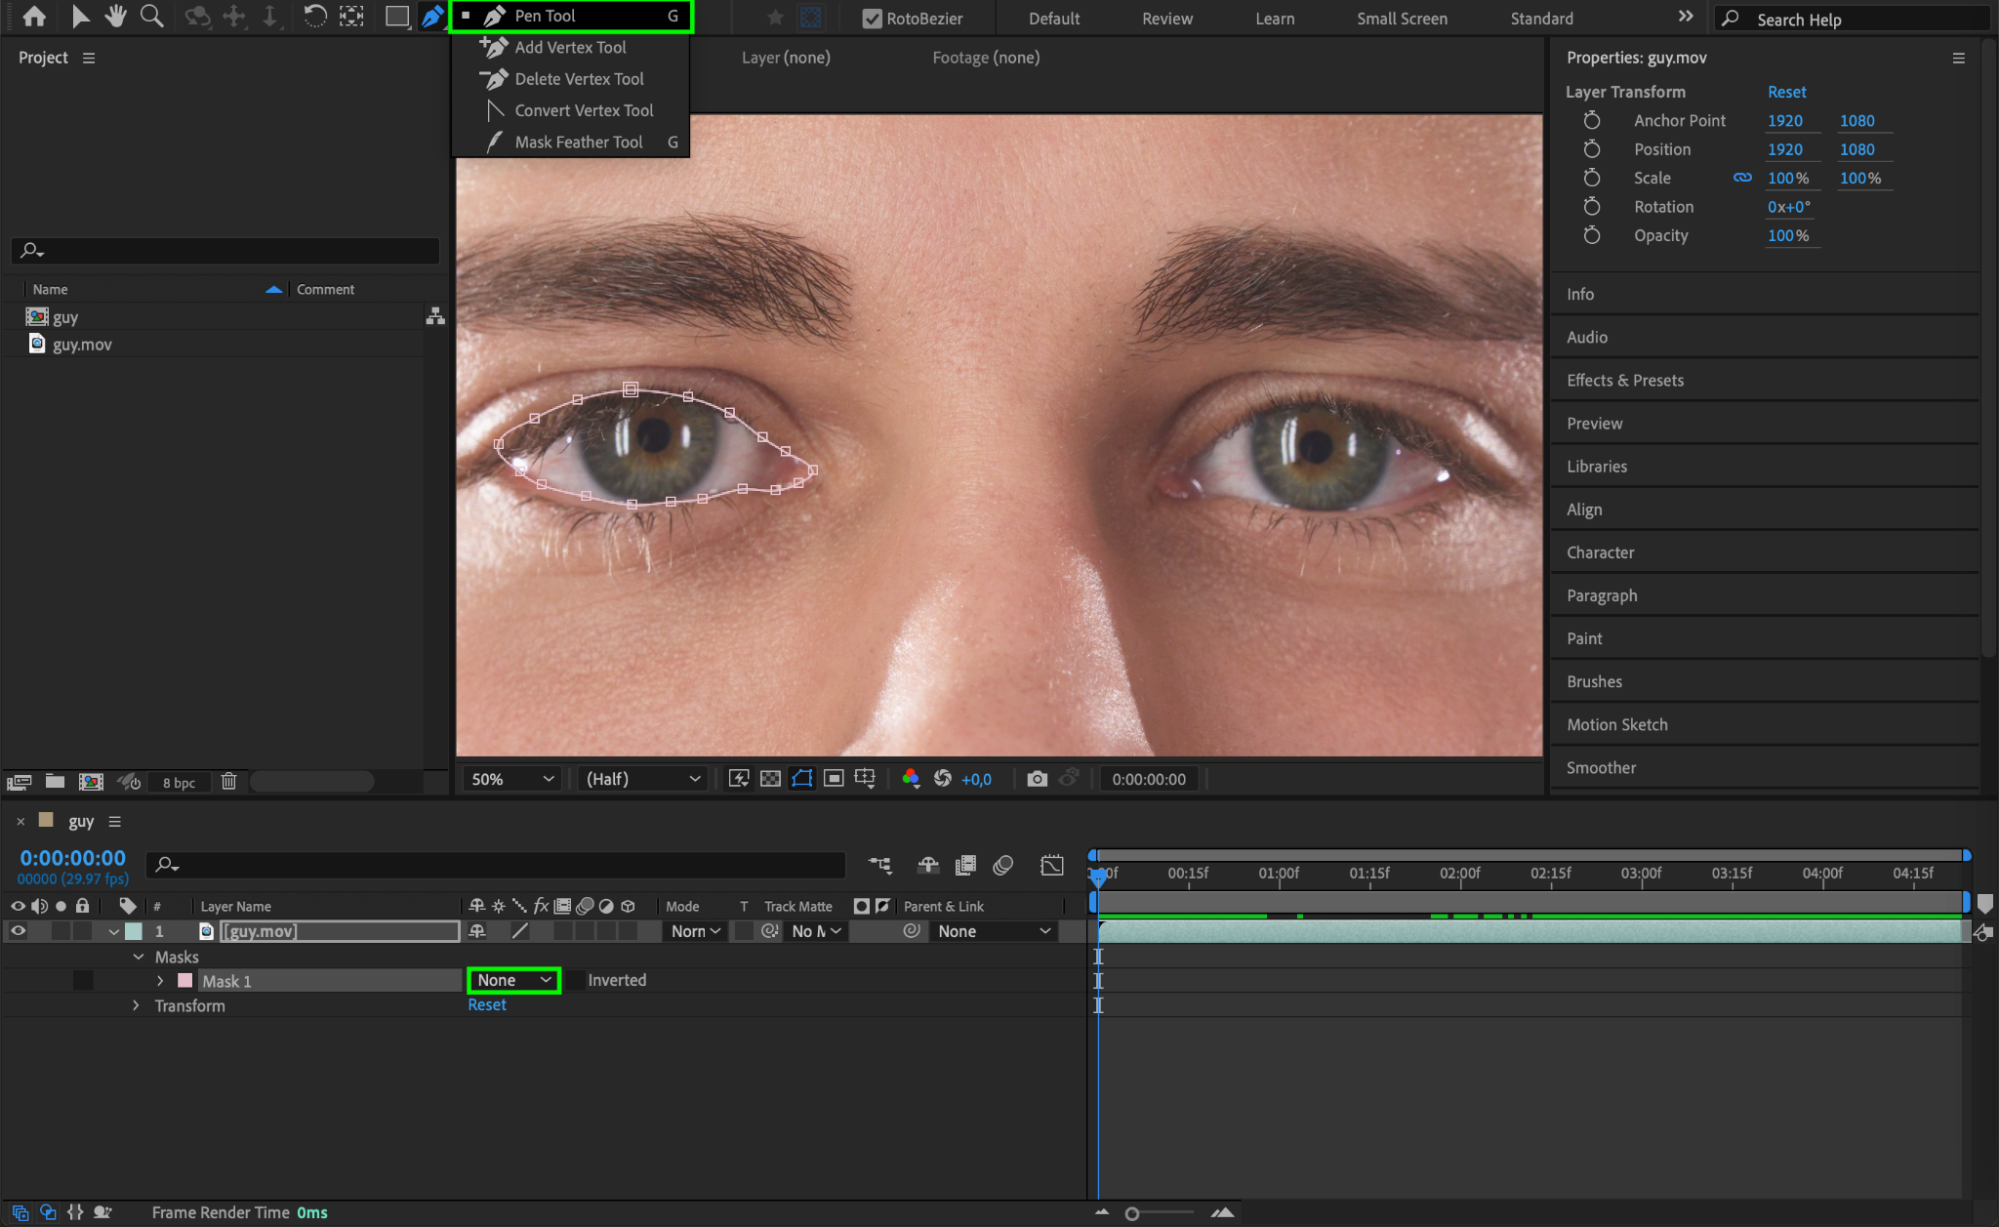The width and height of the screenshot is (1999, 1227).
Task: Click the Rotation tool icon
Action: click(314, 16)
